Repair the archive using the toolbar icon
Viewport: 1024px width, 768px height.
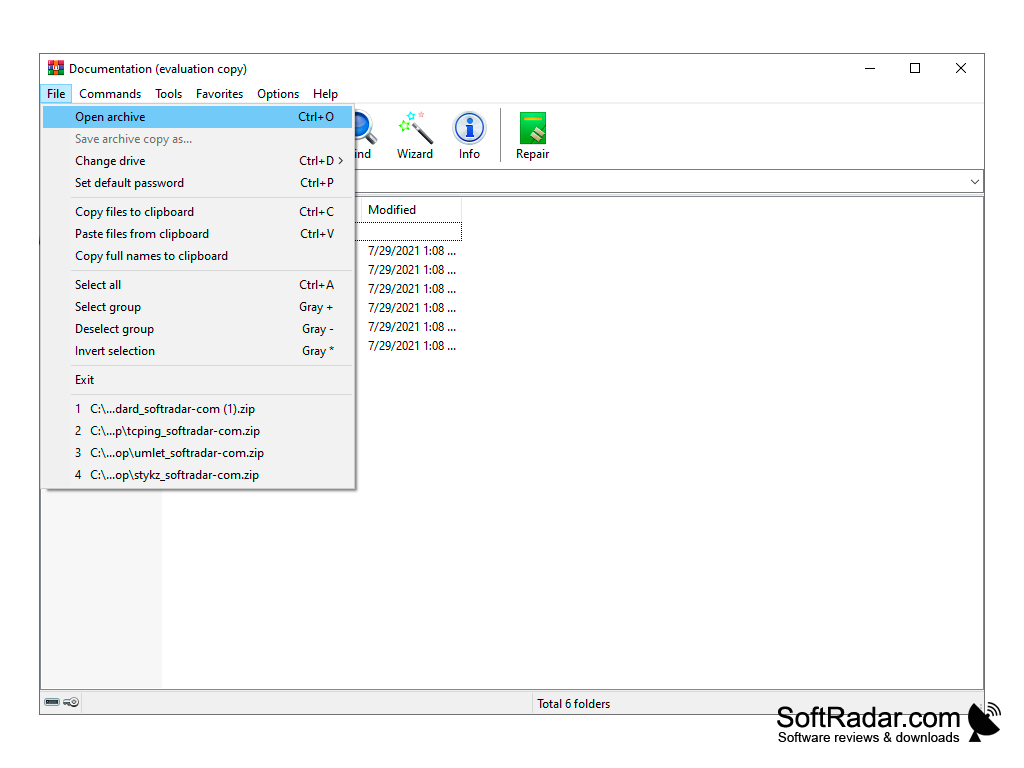click(x=532, y=135)
